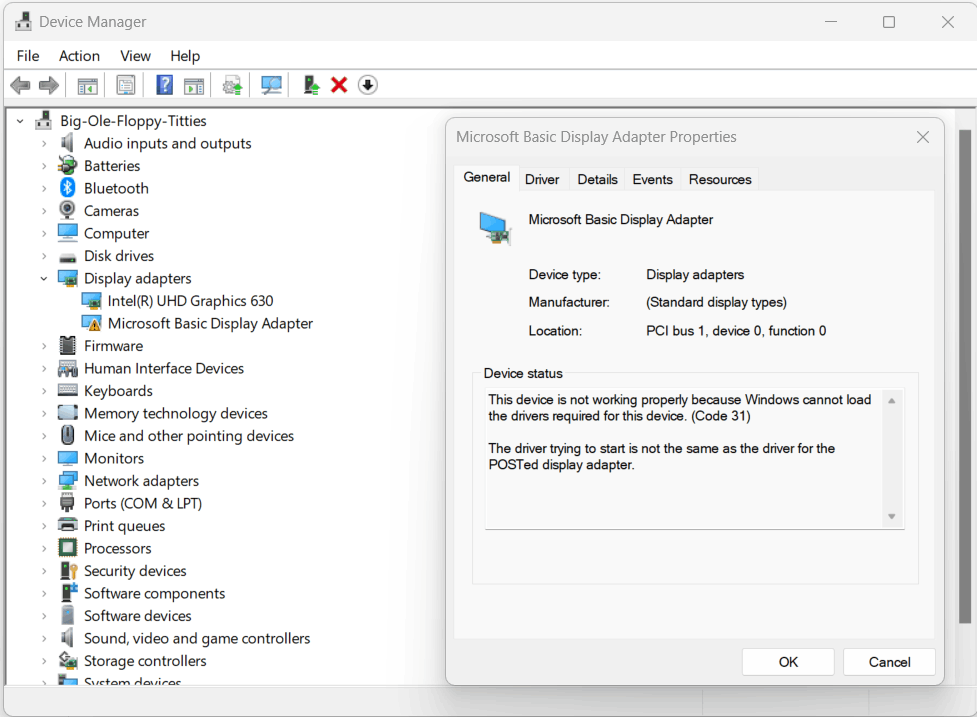977x717 pixels.
Task: Click the red X Uninstall device icon
Action: coord(339,85)
